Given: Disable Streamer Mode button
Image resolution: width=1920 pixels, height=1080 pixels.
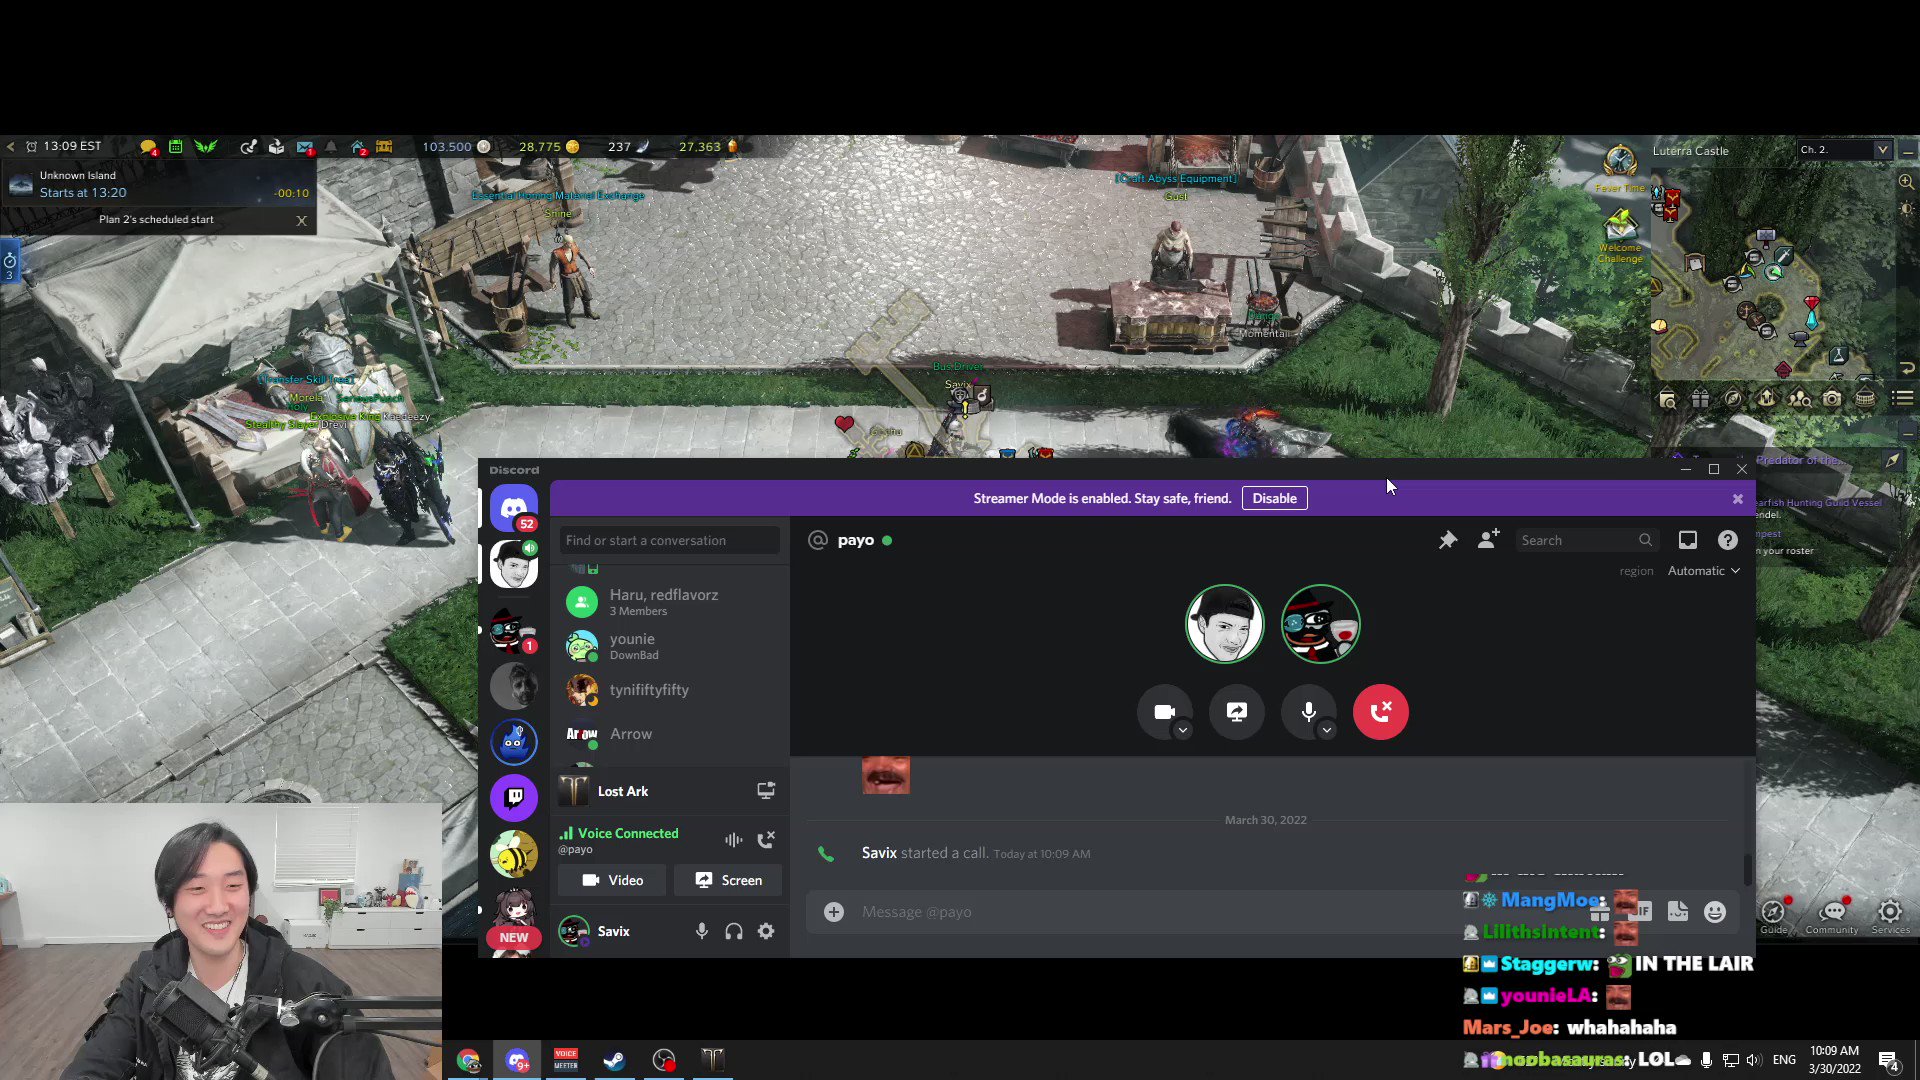Looking at the screenshot, I should pyautogui.click(x=1275, y=498).
